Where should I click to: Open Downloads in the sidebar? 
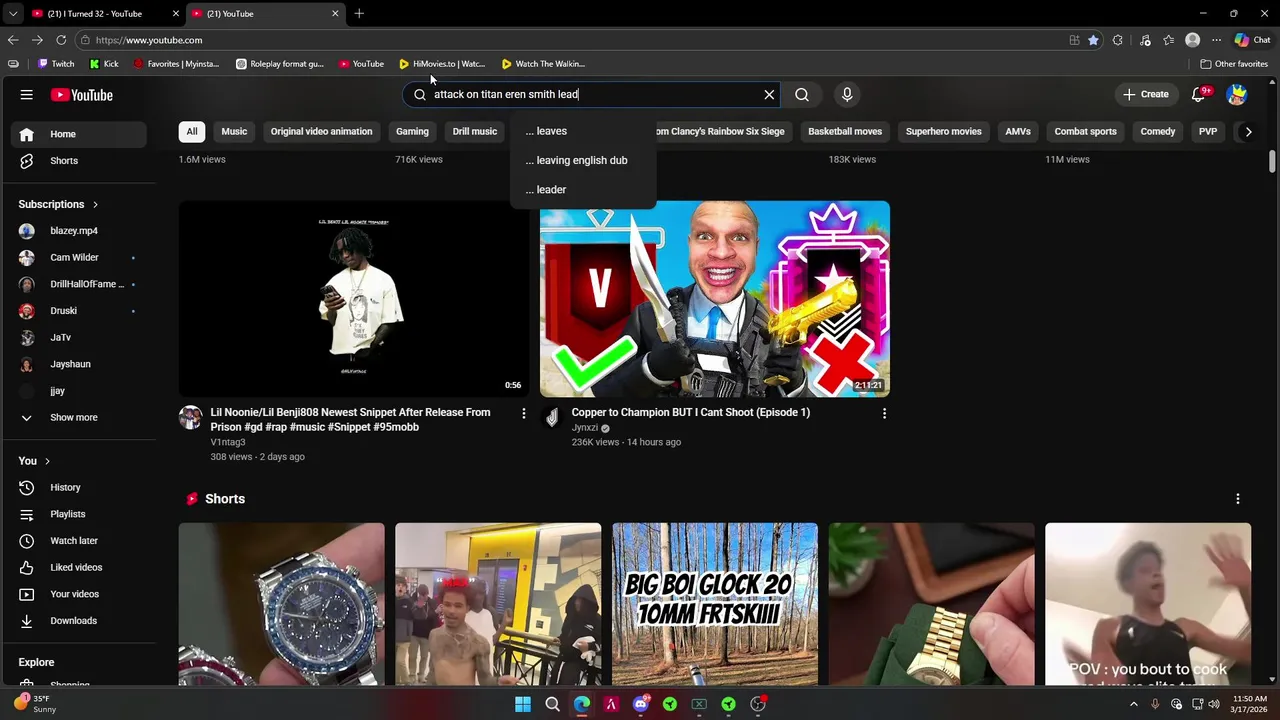tap(80, 621)
